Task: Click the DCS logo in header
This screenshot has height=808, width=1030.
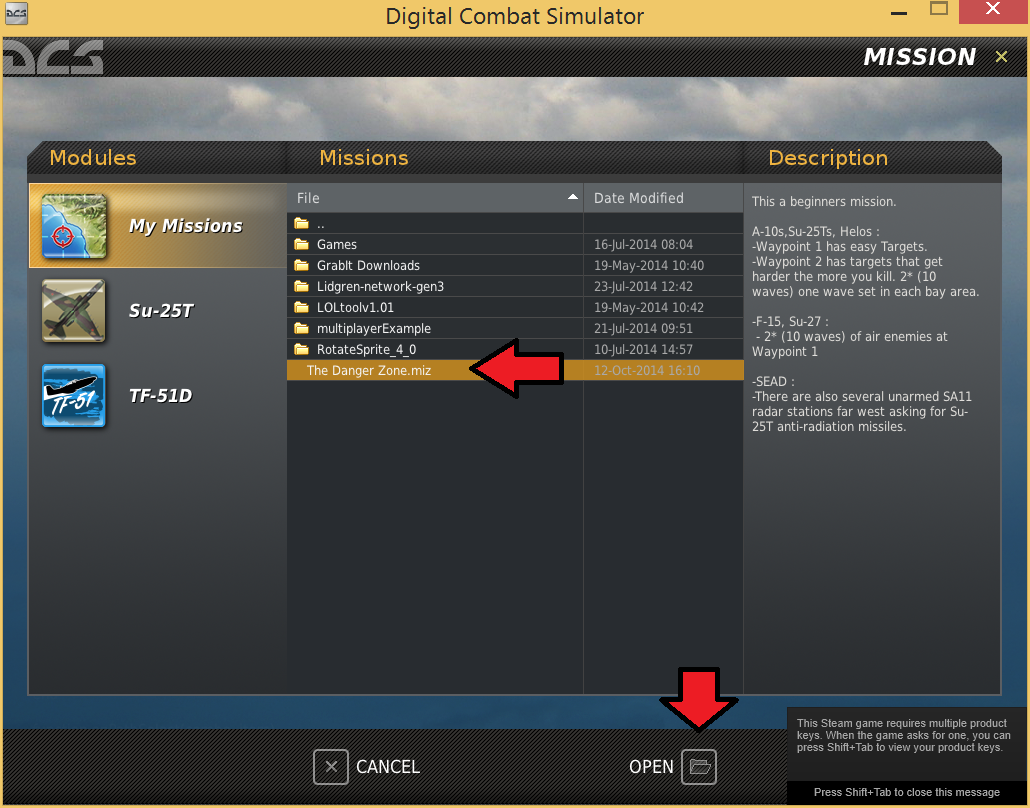Action: 53,57
